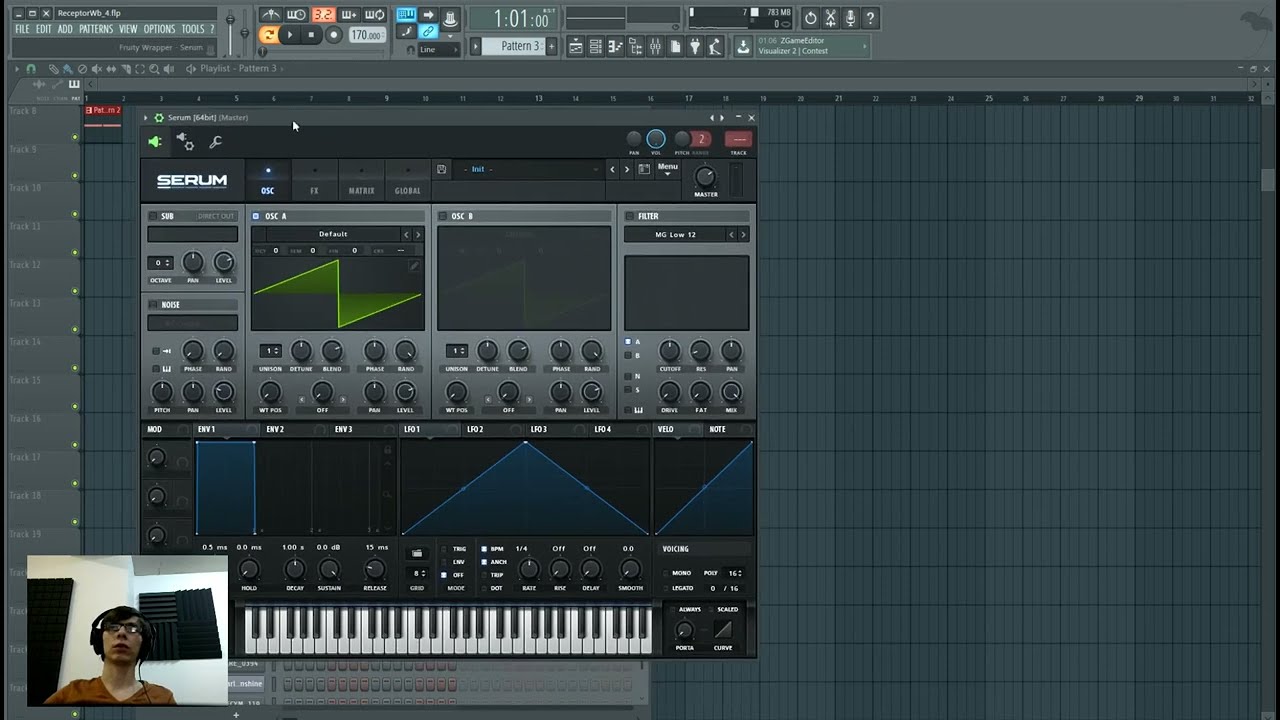This screenshot has height=720, width=1280.
Task: Click the Stop button in the transport bar
Action: [x=311, y=35]
